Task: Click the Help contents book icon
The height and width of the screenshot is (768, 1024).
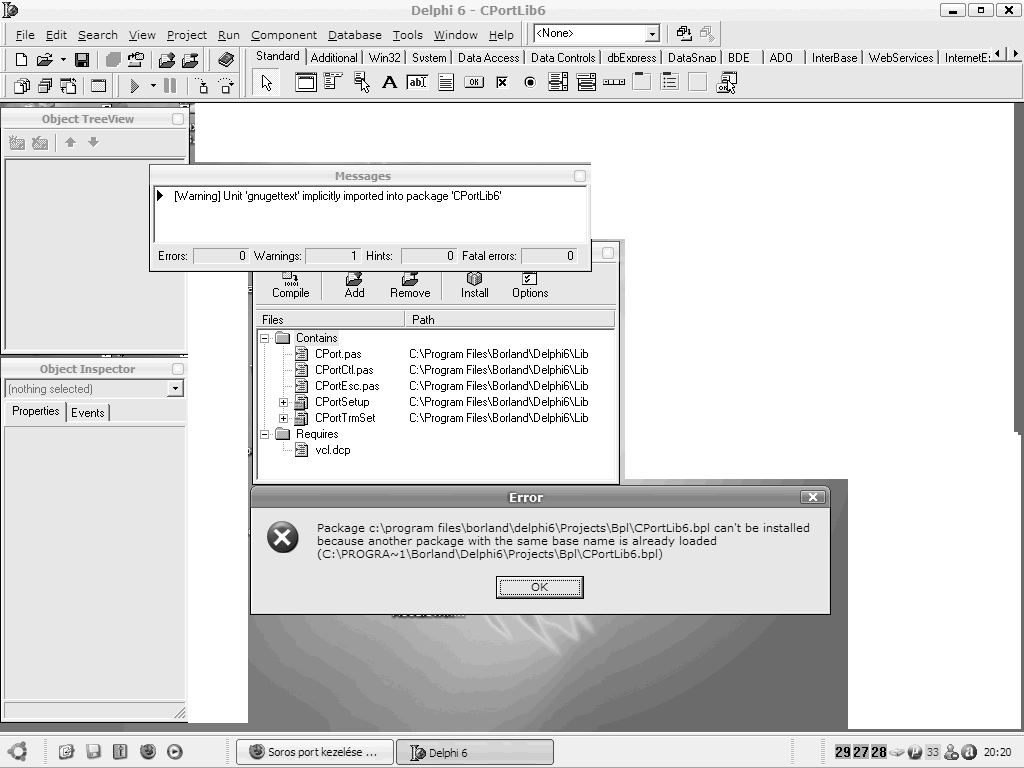Action: [226, 60]
